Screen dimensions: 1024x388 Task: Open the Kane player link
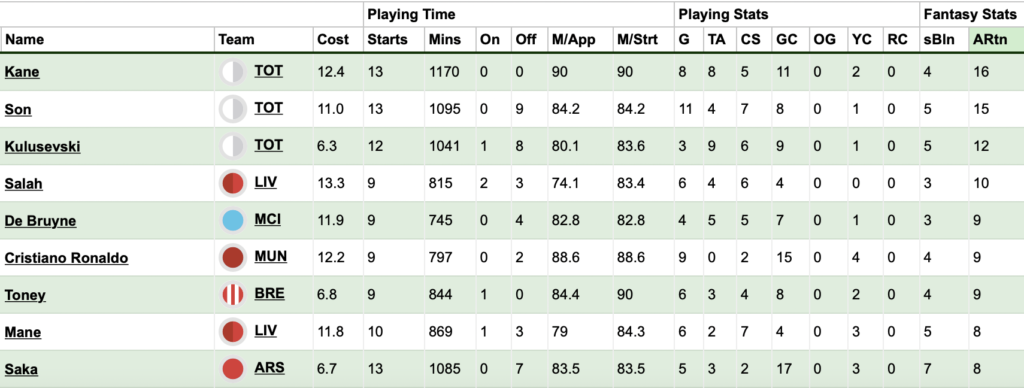click(x=22, y=72)
